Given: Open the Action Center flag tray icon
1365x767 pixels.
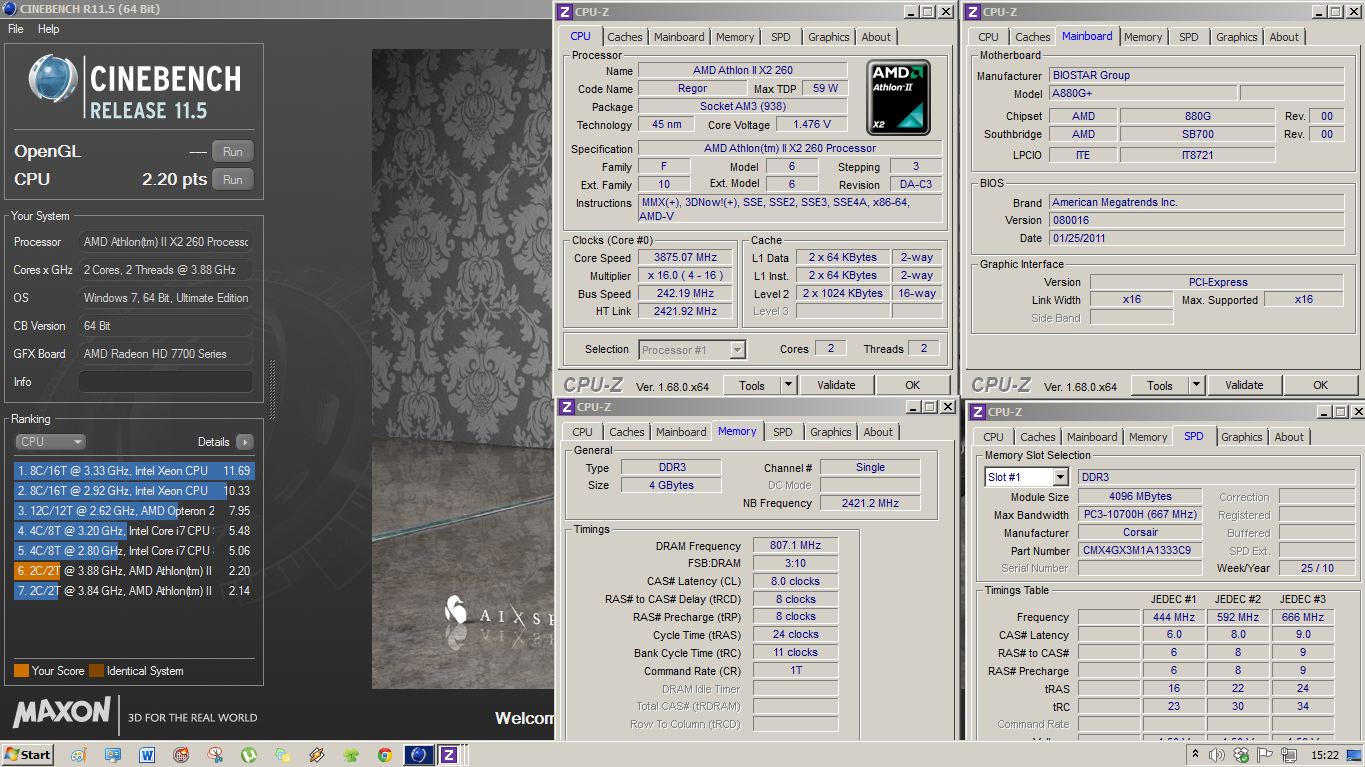Looking at the screenshot, I should click(x=1264, y=755).
